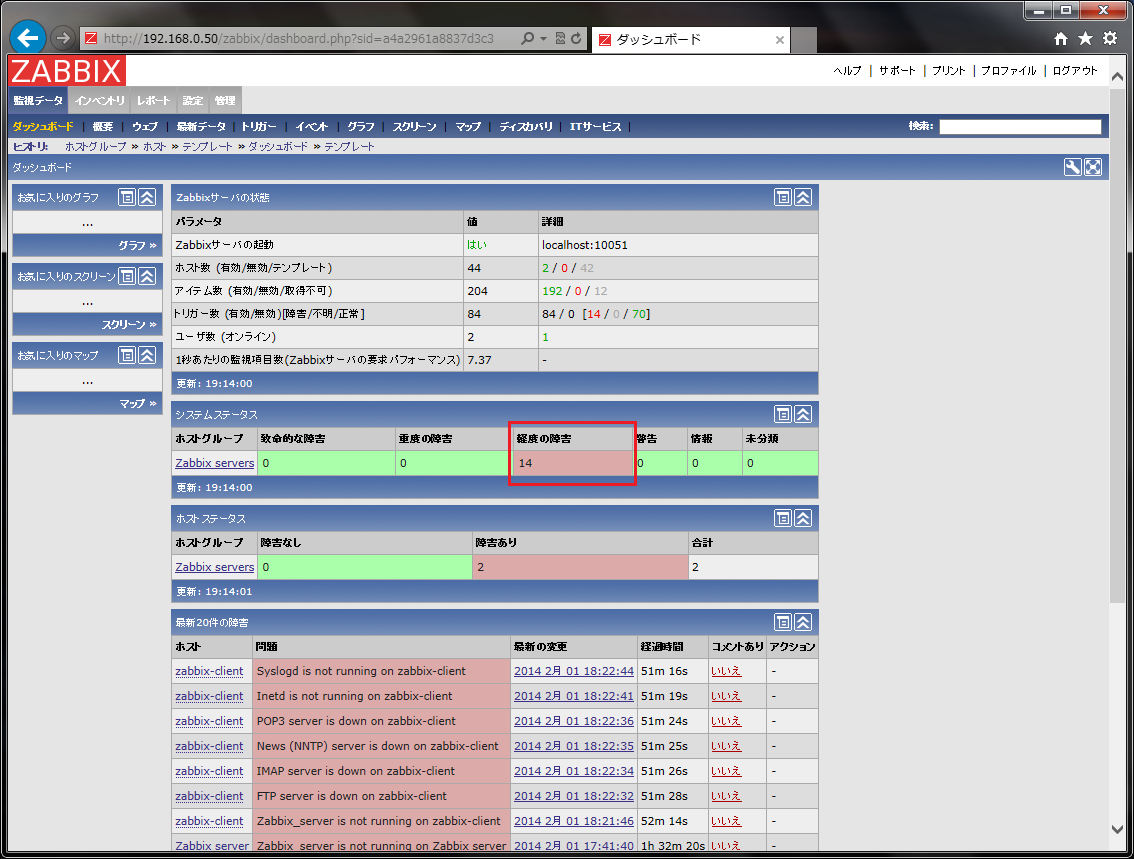Open the ウェブ submenu item
The image size is (1134, 859).
(x=145, y=127)
